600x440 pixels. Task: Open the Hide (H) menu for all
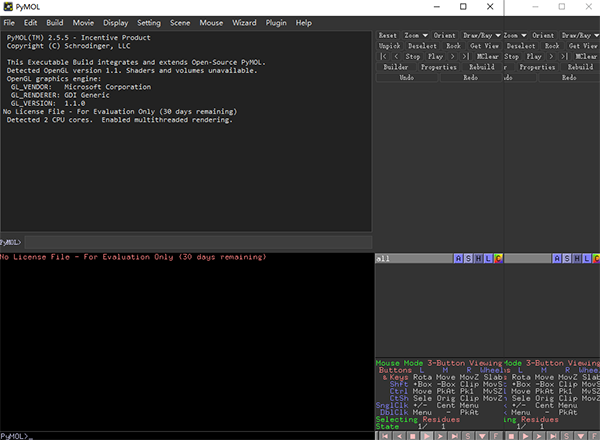coord(479,258)
